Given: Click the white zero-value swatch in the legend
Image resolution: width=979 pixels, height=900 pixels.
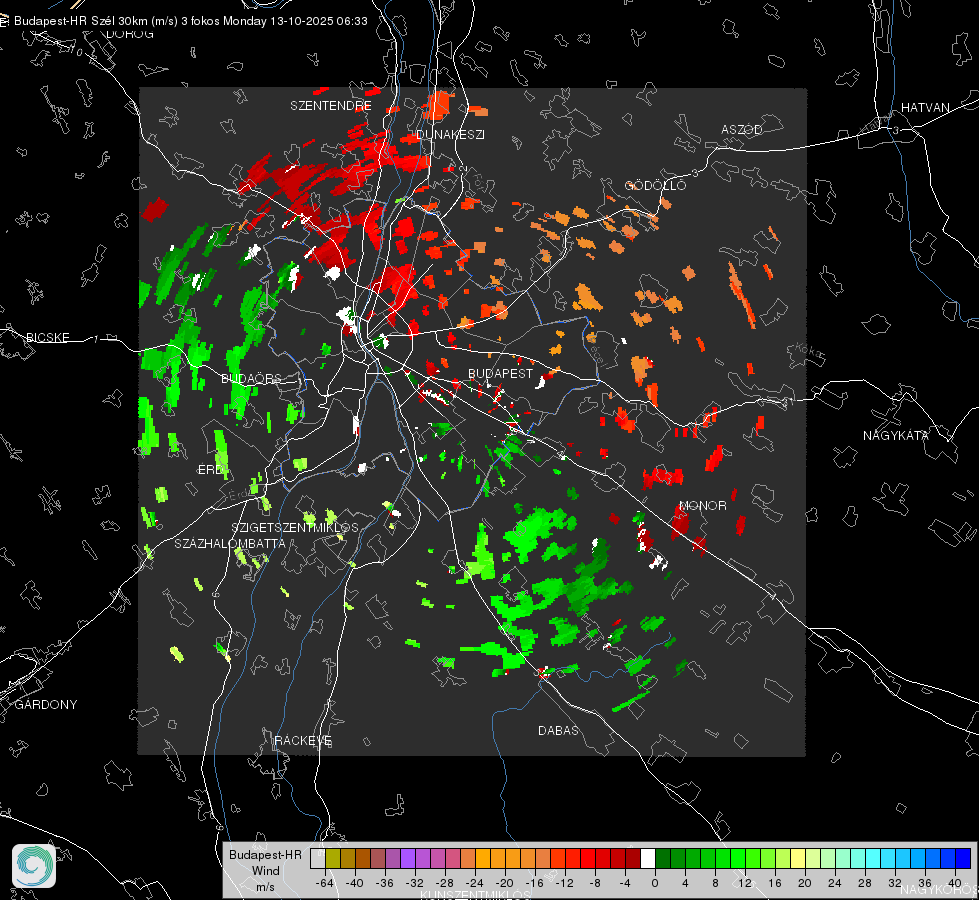Looking at the screenshot, I should [x=648, y=859].
